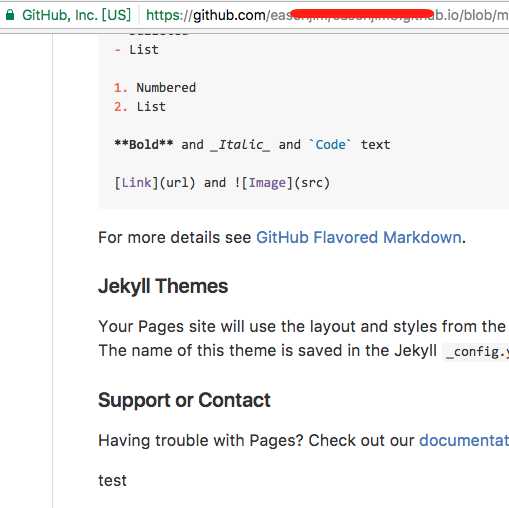Click the '1. Numbered' list line
This screenshot has height=508, width=509.
click(155, 88)
